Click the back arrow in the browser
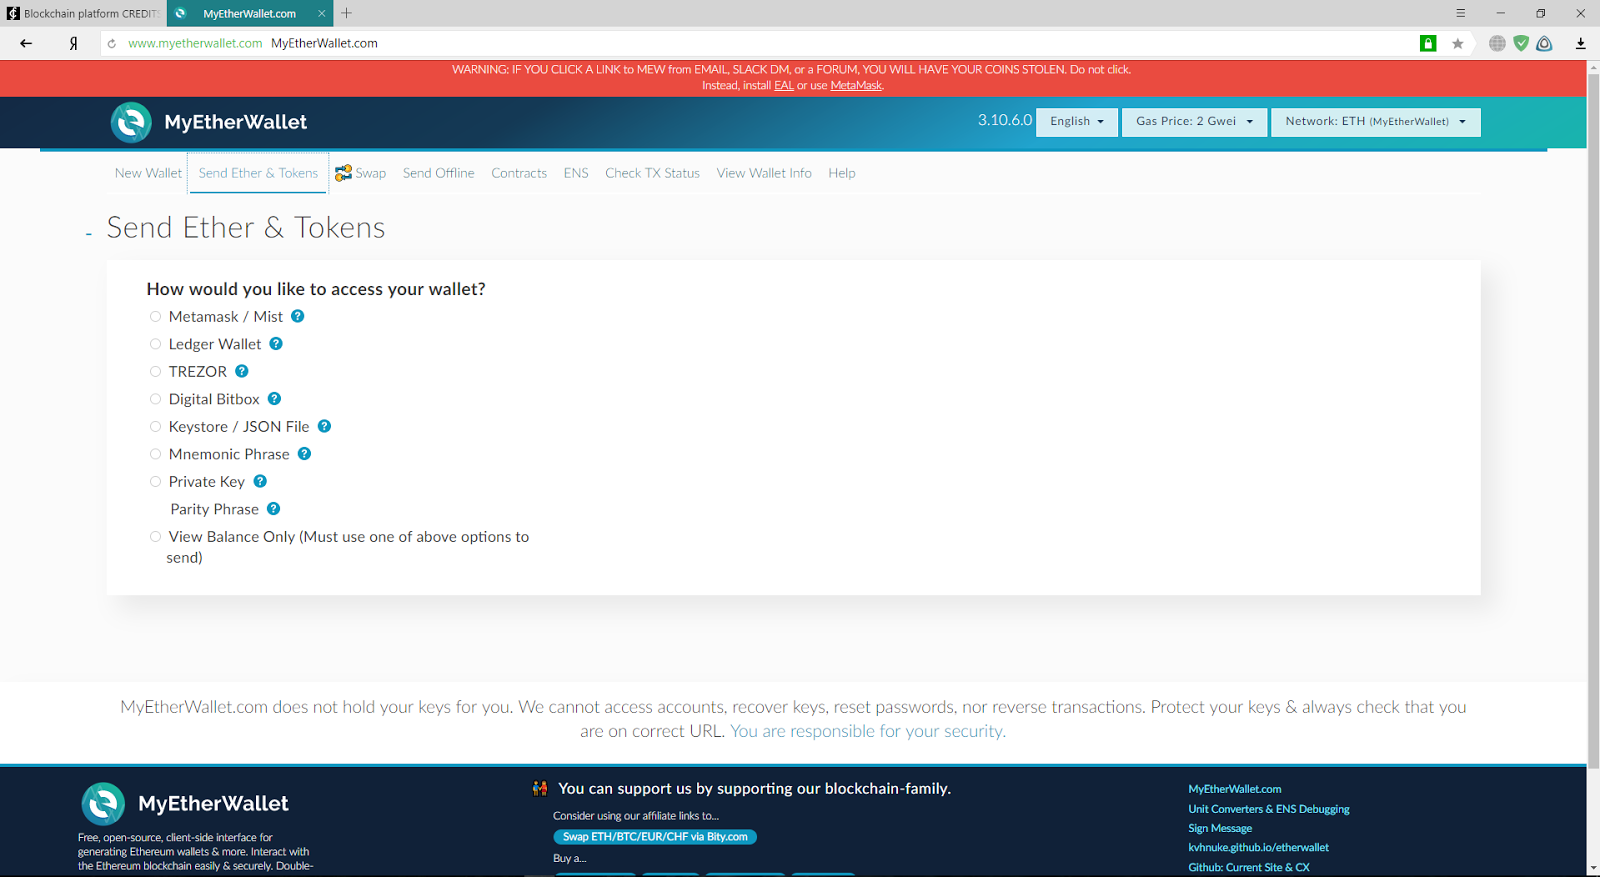 coord(26,43)
